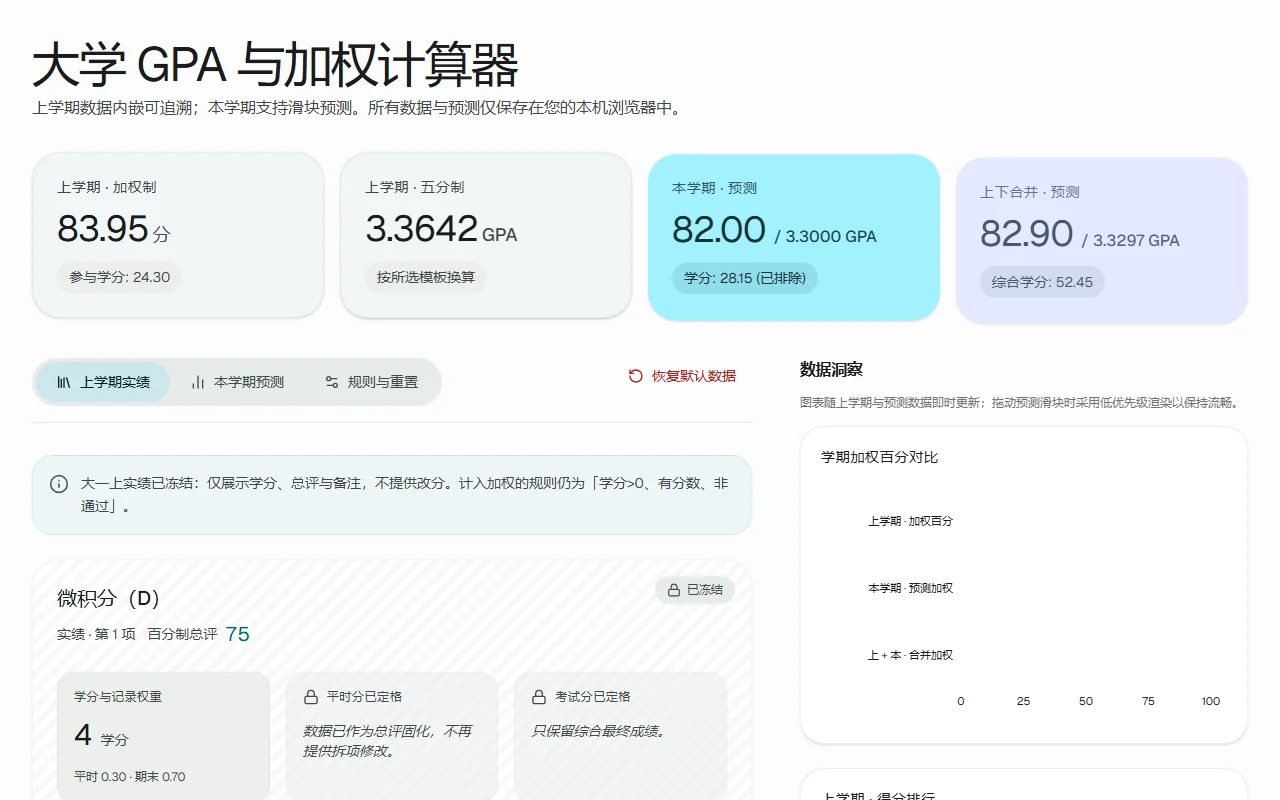This screenshot has height=800, width=1280.
Task: Click the 3.3642 GPA value
Action: (x=441, y=230)
